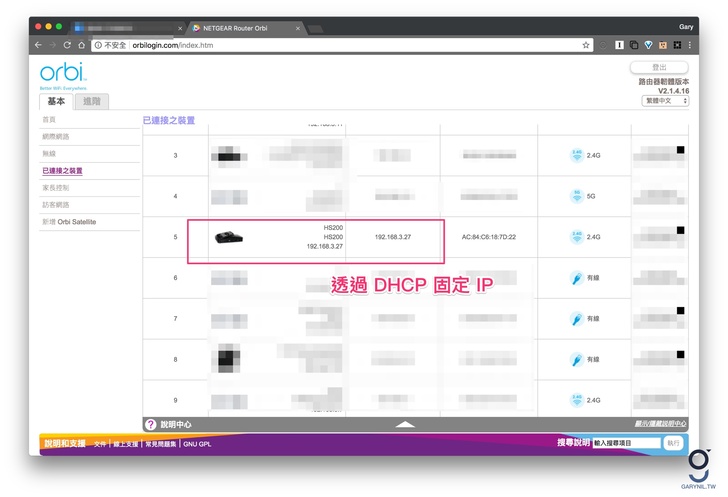This screenshot has height=497, width=728.
Task: Click the 2.4G wifi icon in row 5
Action: click(x=577, y=237)
